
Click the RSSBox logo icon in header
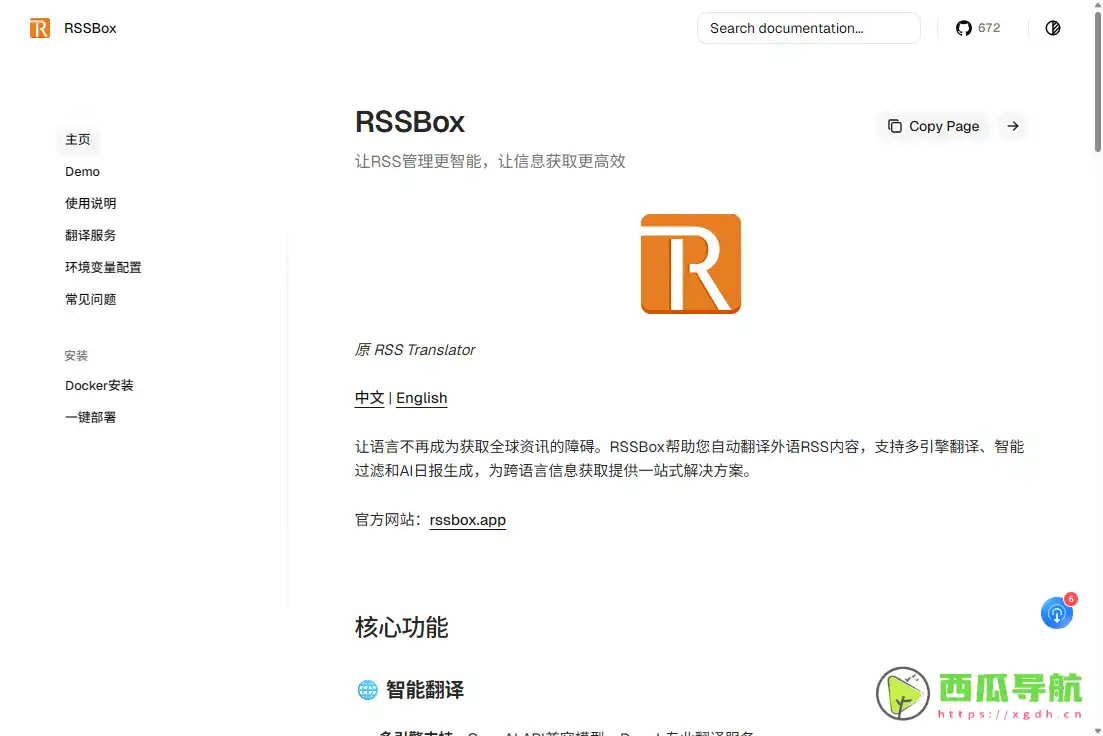pos(40,28)
